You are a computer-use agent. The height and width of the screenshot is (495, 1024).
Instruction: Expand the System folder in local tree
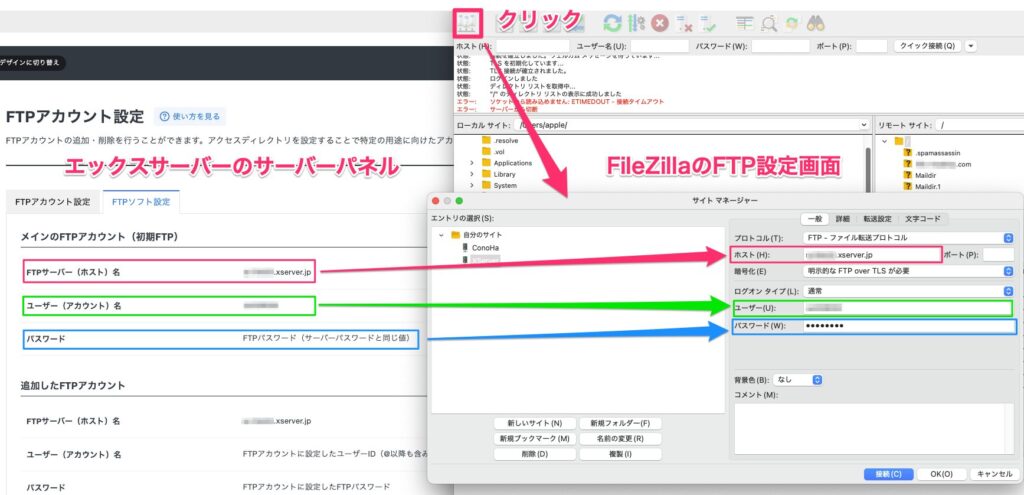tap(472, 185)
